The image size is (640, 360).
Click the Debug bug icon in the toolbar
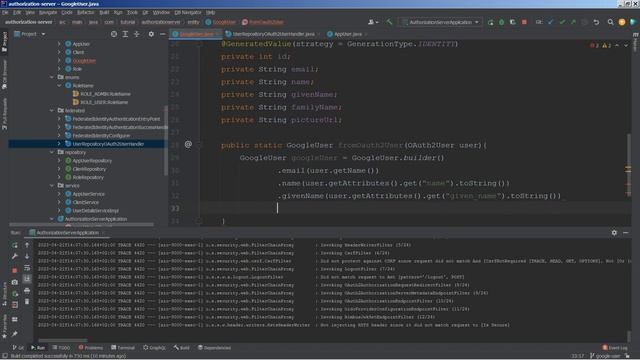click(502, 22)
